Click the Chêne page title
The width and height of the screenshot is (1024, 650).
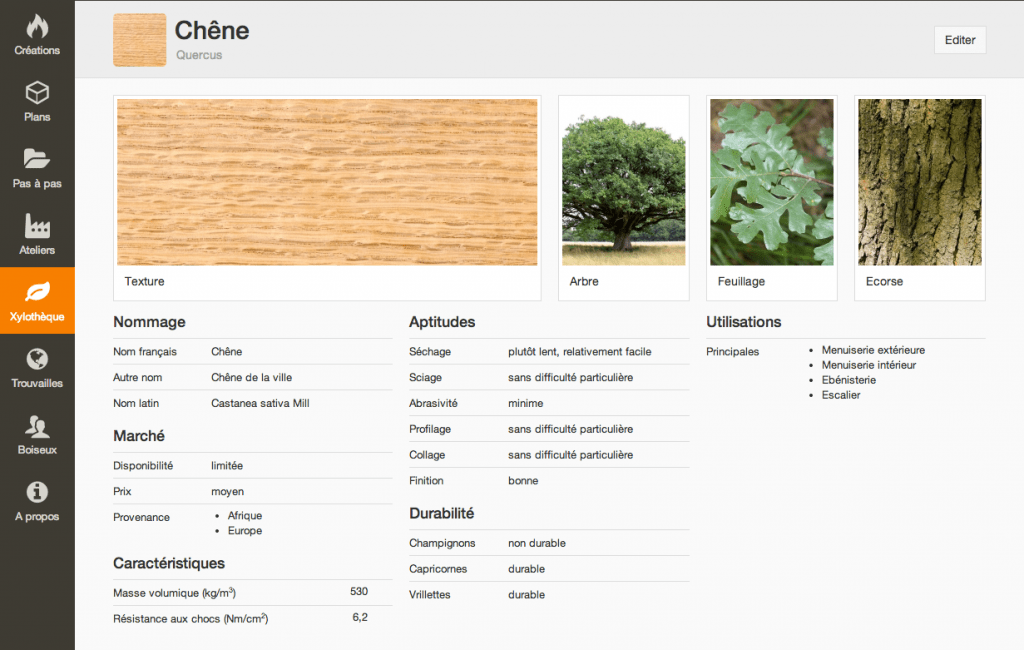[x=212, y=30]
